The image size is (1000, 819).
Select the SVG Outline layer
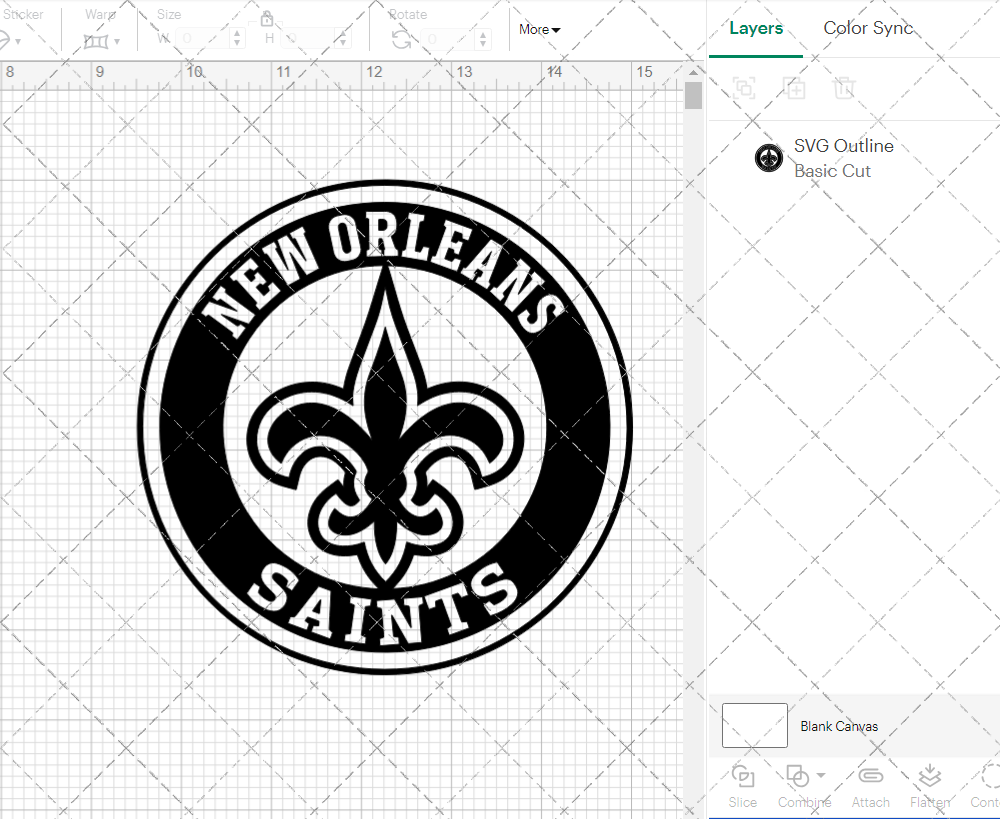(843, 158)
